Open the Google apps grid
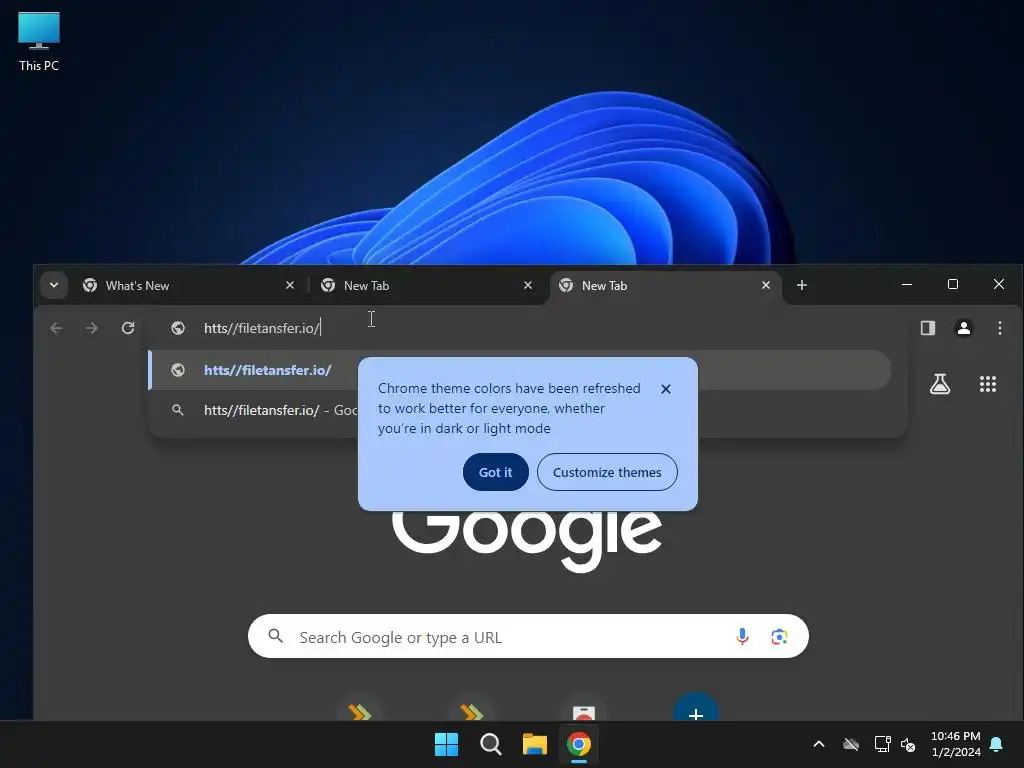The height and width of the screenshot is (768, 1024). (988, 384)
